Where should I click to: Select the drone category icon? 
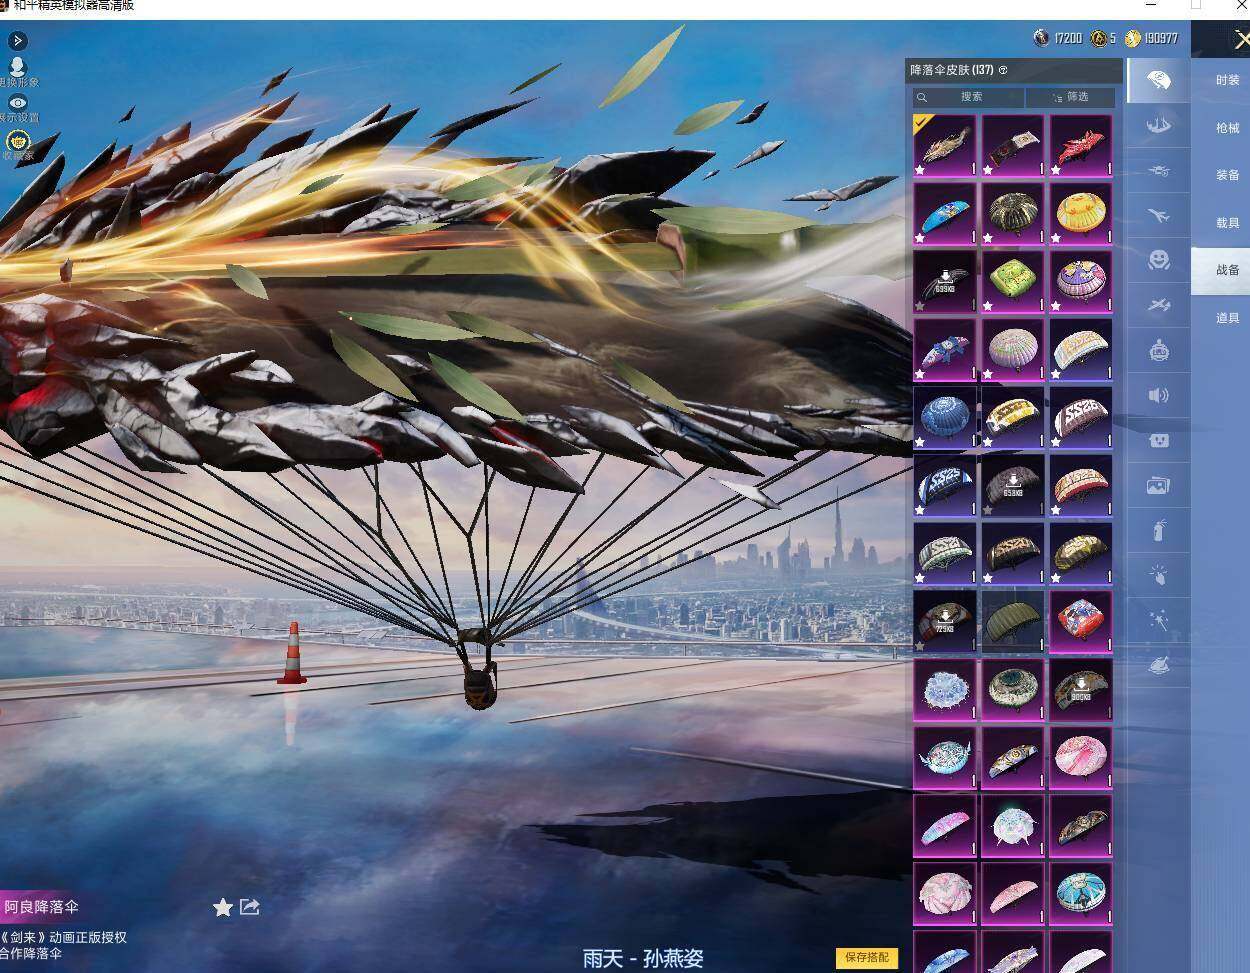tap(1159, 170)
